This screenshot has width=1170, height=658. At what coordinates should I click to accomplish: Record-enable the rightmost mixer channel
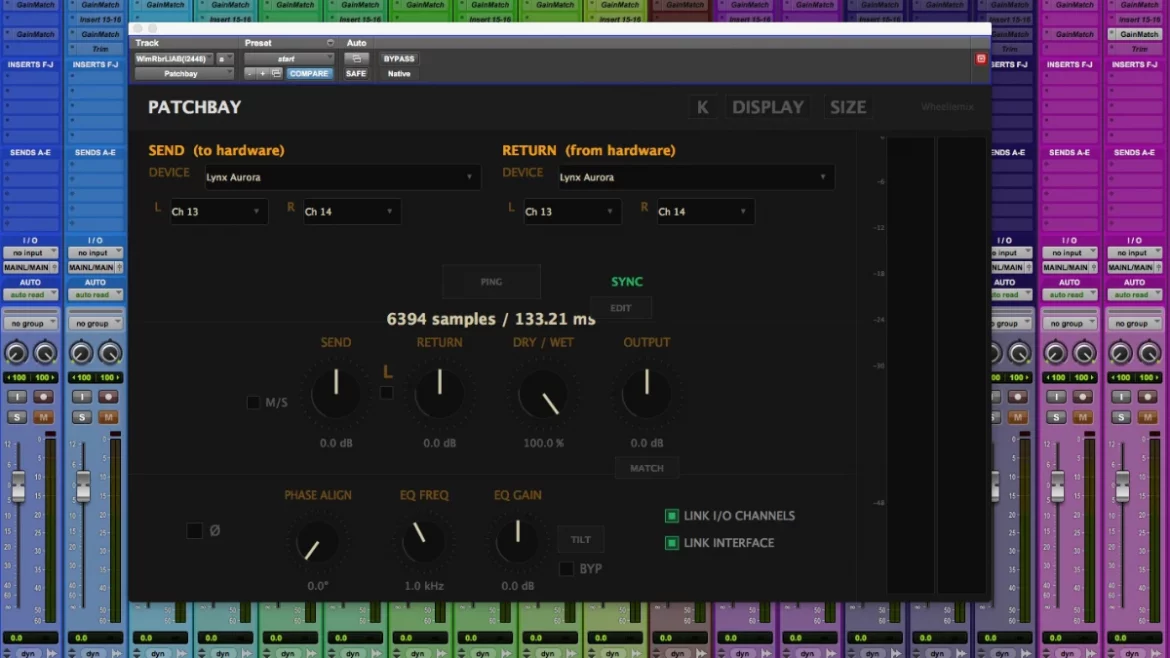1148,397
